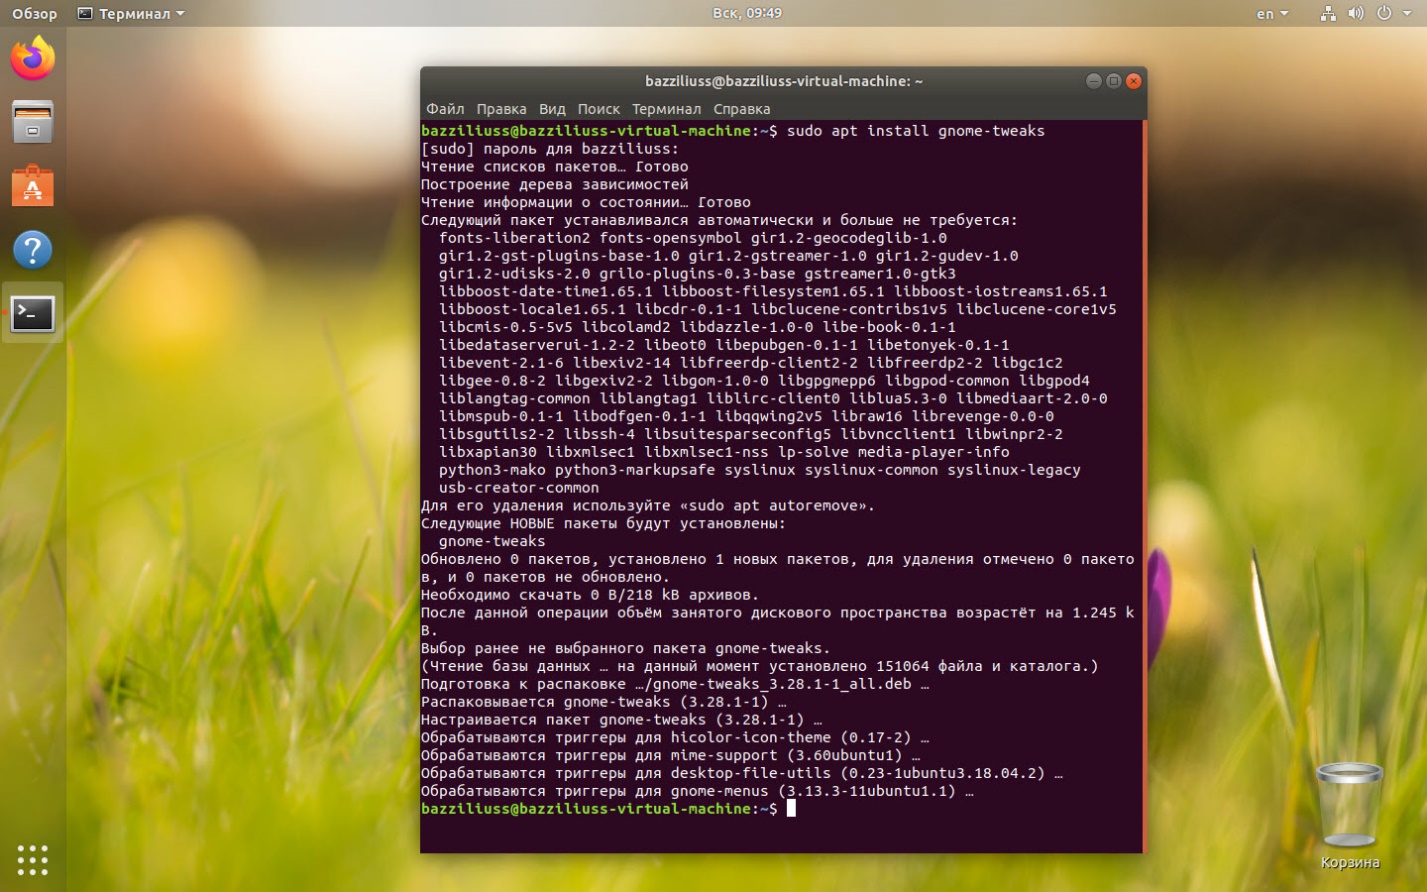Click the network status icon
The width and height of the screenshot is (1427, 892).
pos(1328,13)
